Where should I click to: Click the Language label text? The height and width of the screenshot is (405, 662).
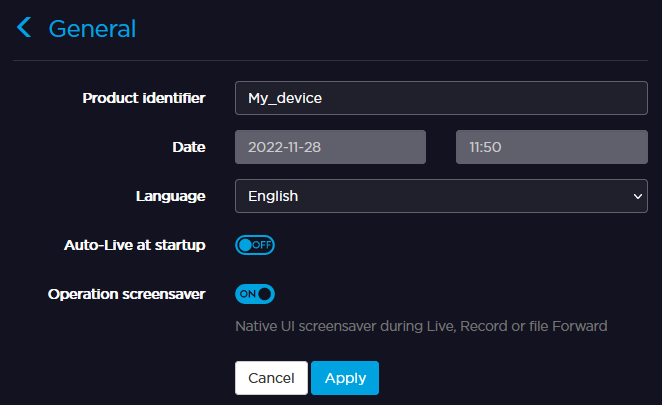[170, 196]
